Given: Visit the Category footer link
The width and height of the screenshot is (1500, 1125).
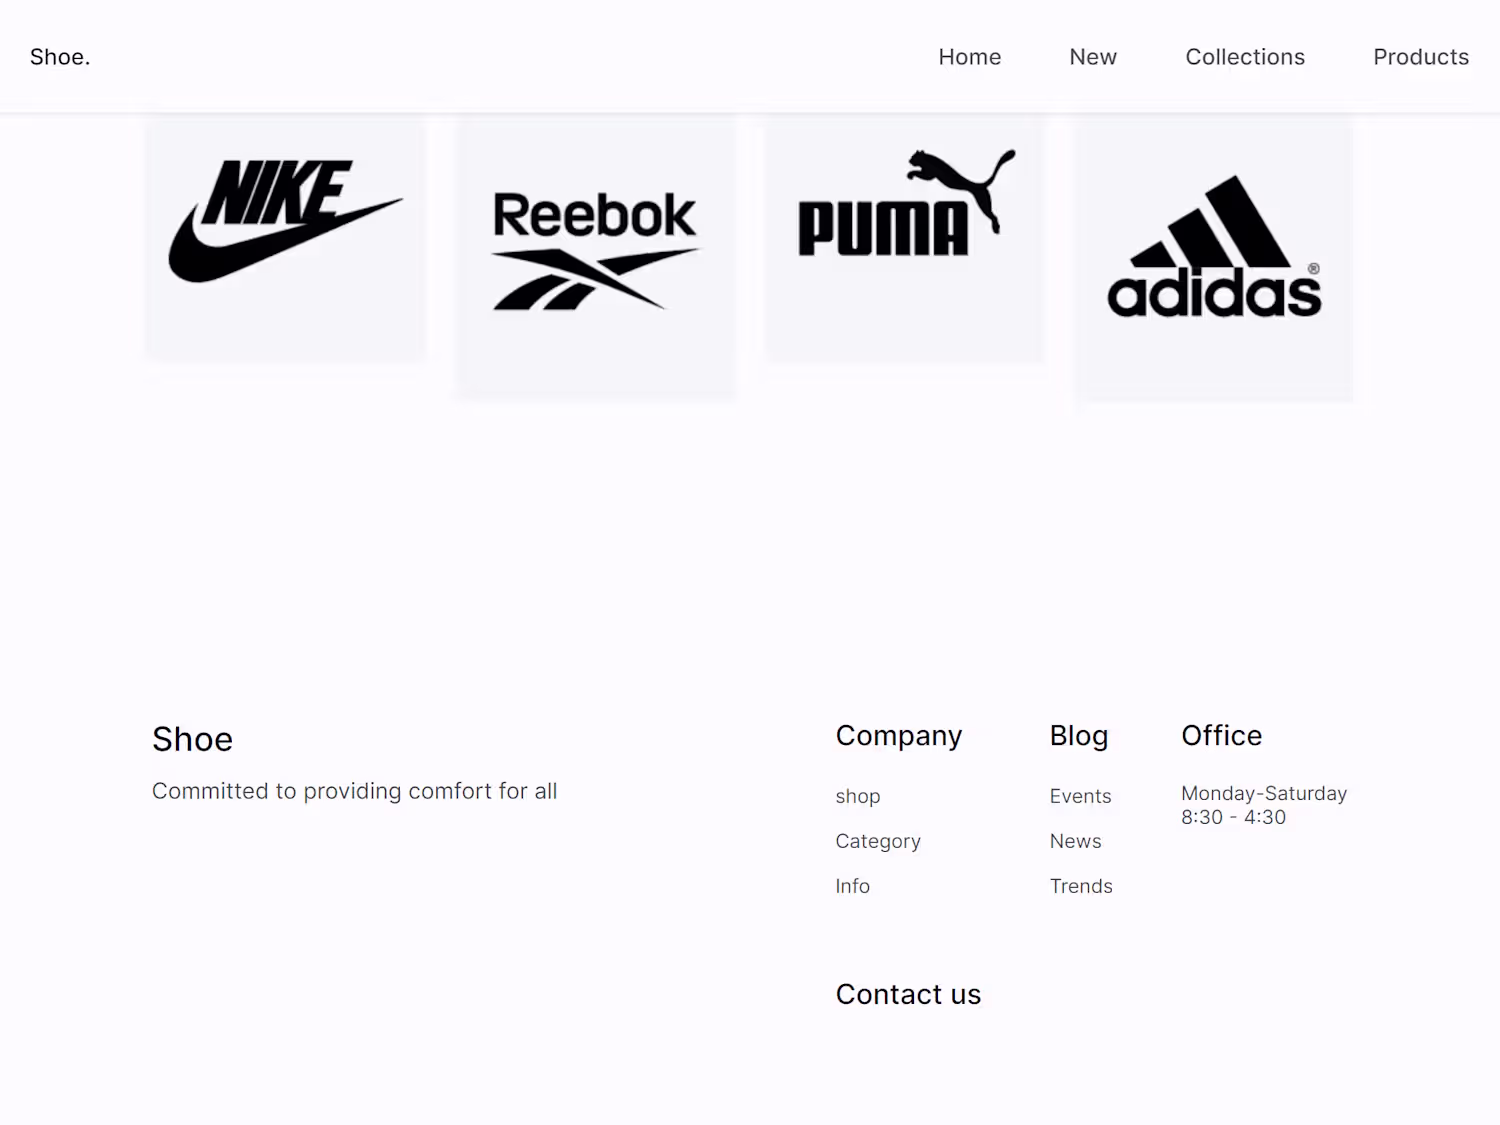Looking at the screenshot, I should coord(878,841).
